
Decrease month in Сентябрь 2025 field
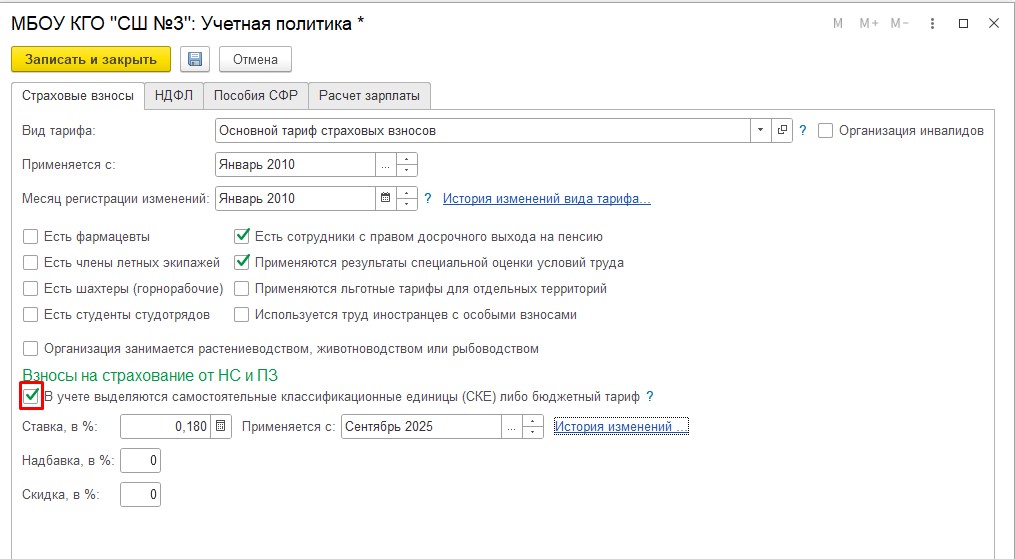533,432
